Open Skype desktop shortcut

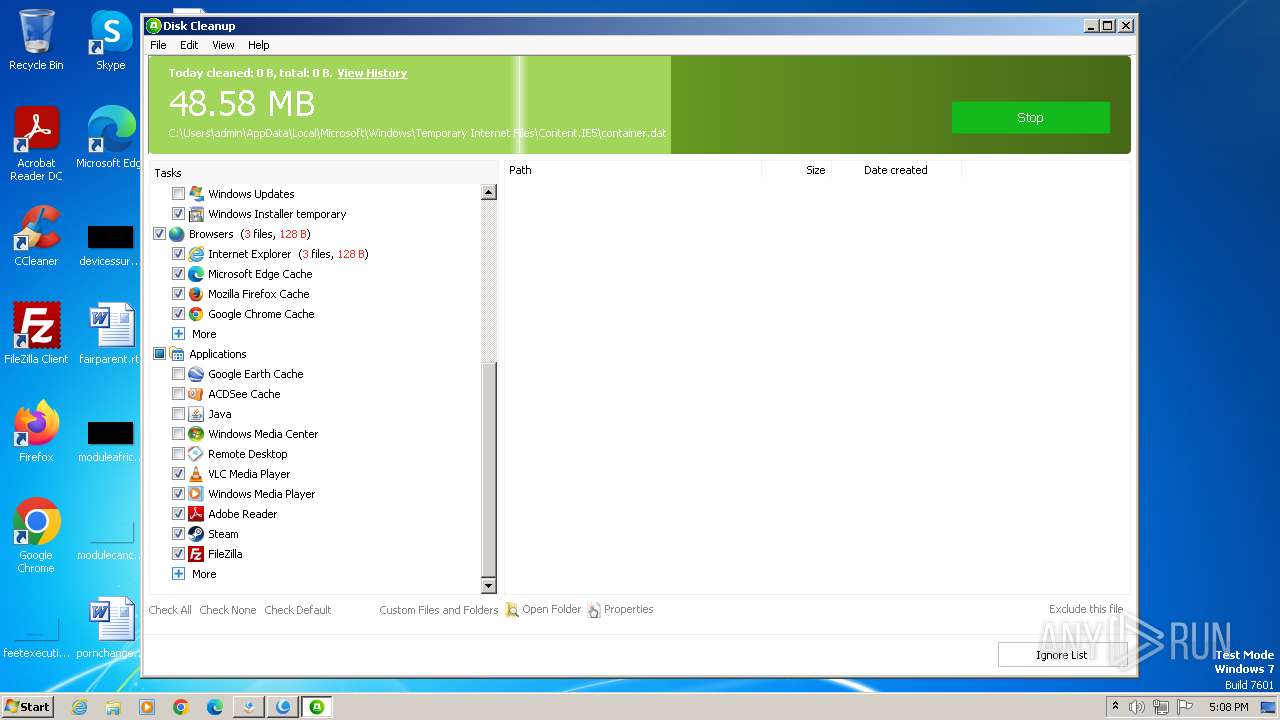tap(111, 41)
